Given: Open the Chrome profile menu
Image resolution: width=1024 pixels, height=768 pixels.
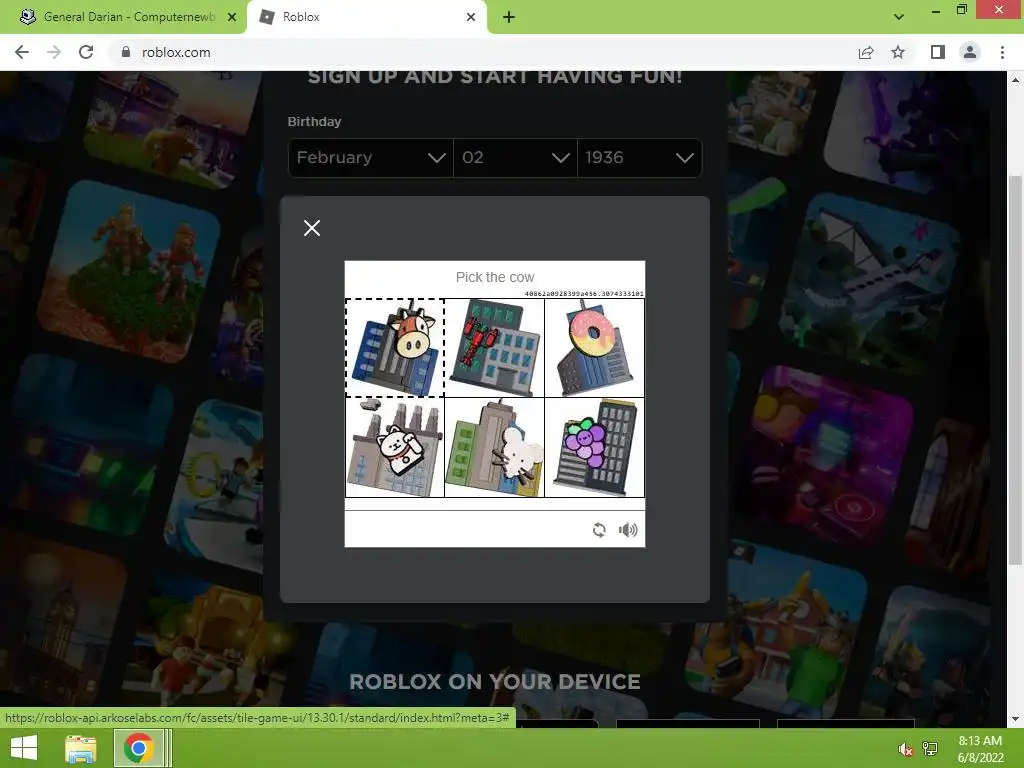Looking at the screenshot, I should click(x=970, y=52).
